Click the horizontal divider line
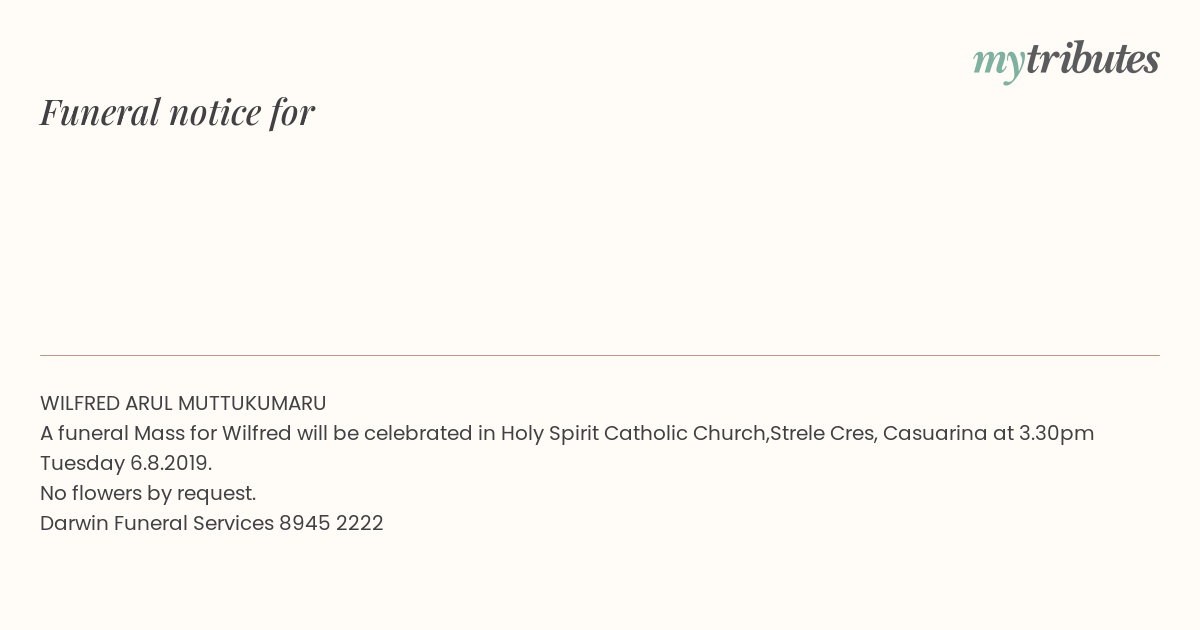The image size is (1200, 630). 600,355
